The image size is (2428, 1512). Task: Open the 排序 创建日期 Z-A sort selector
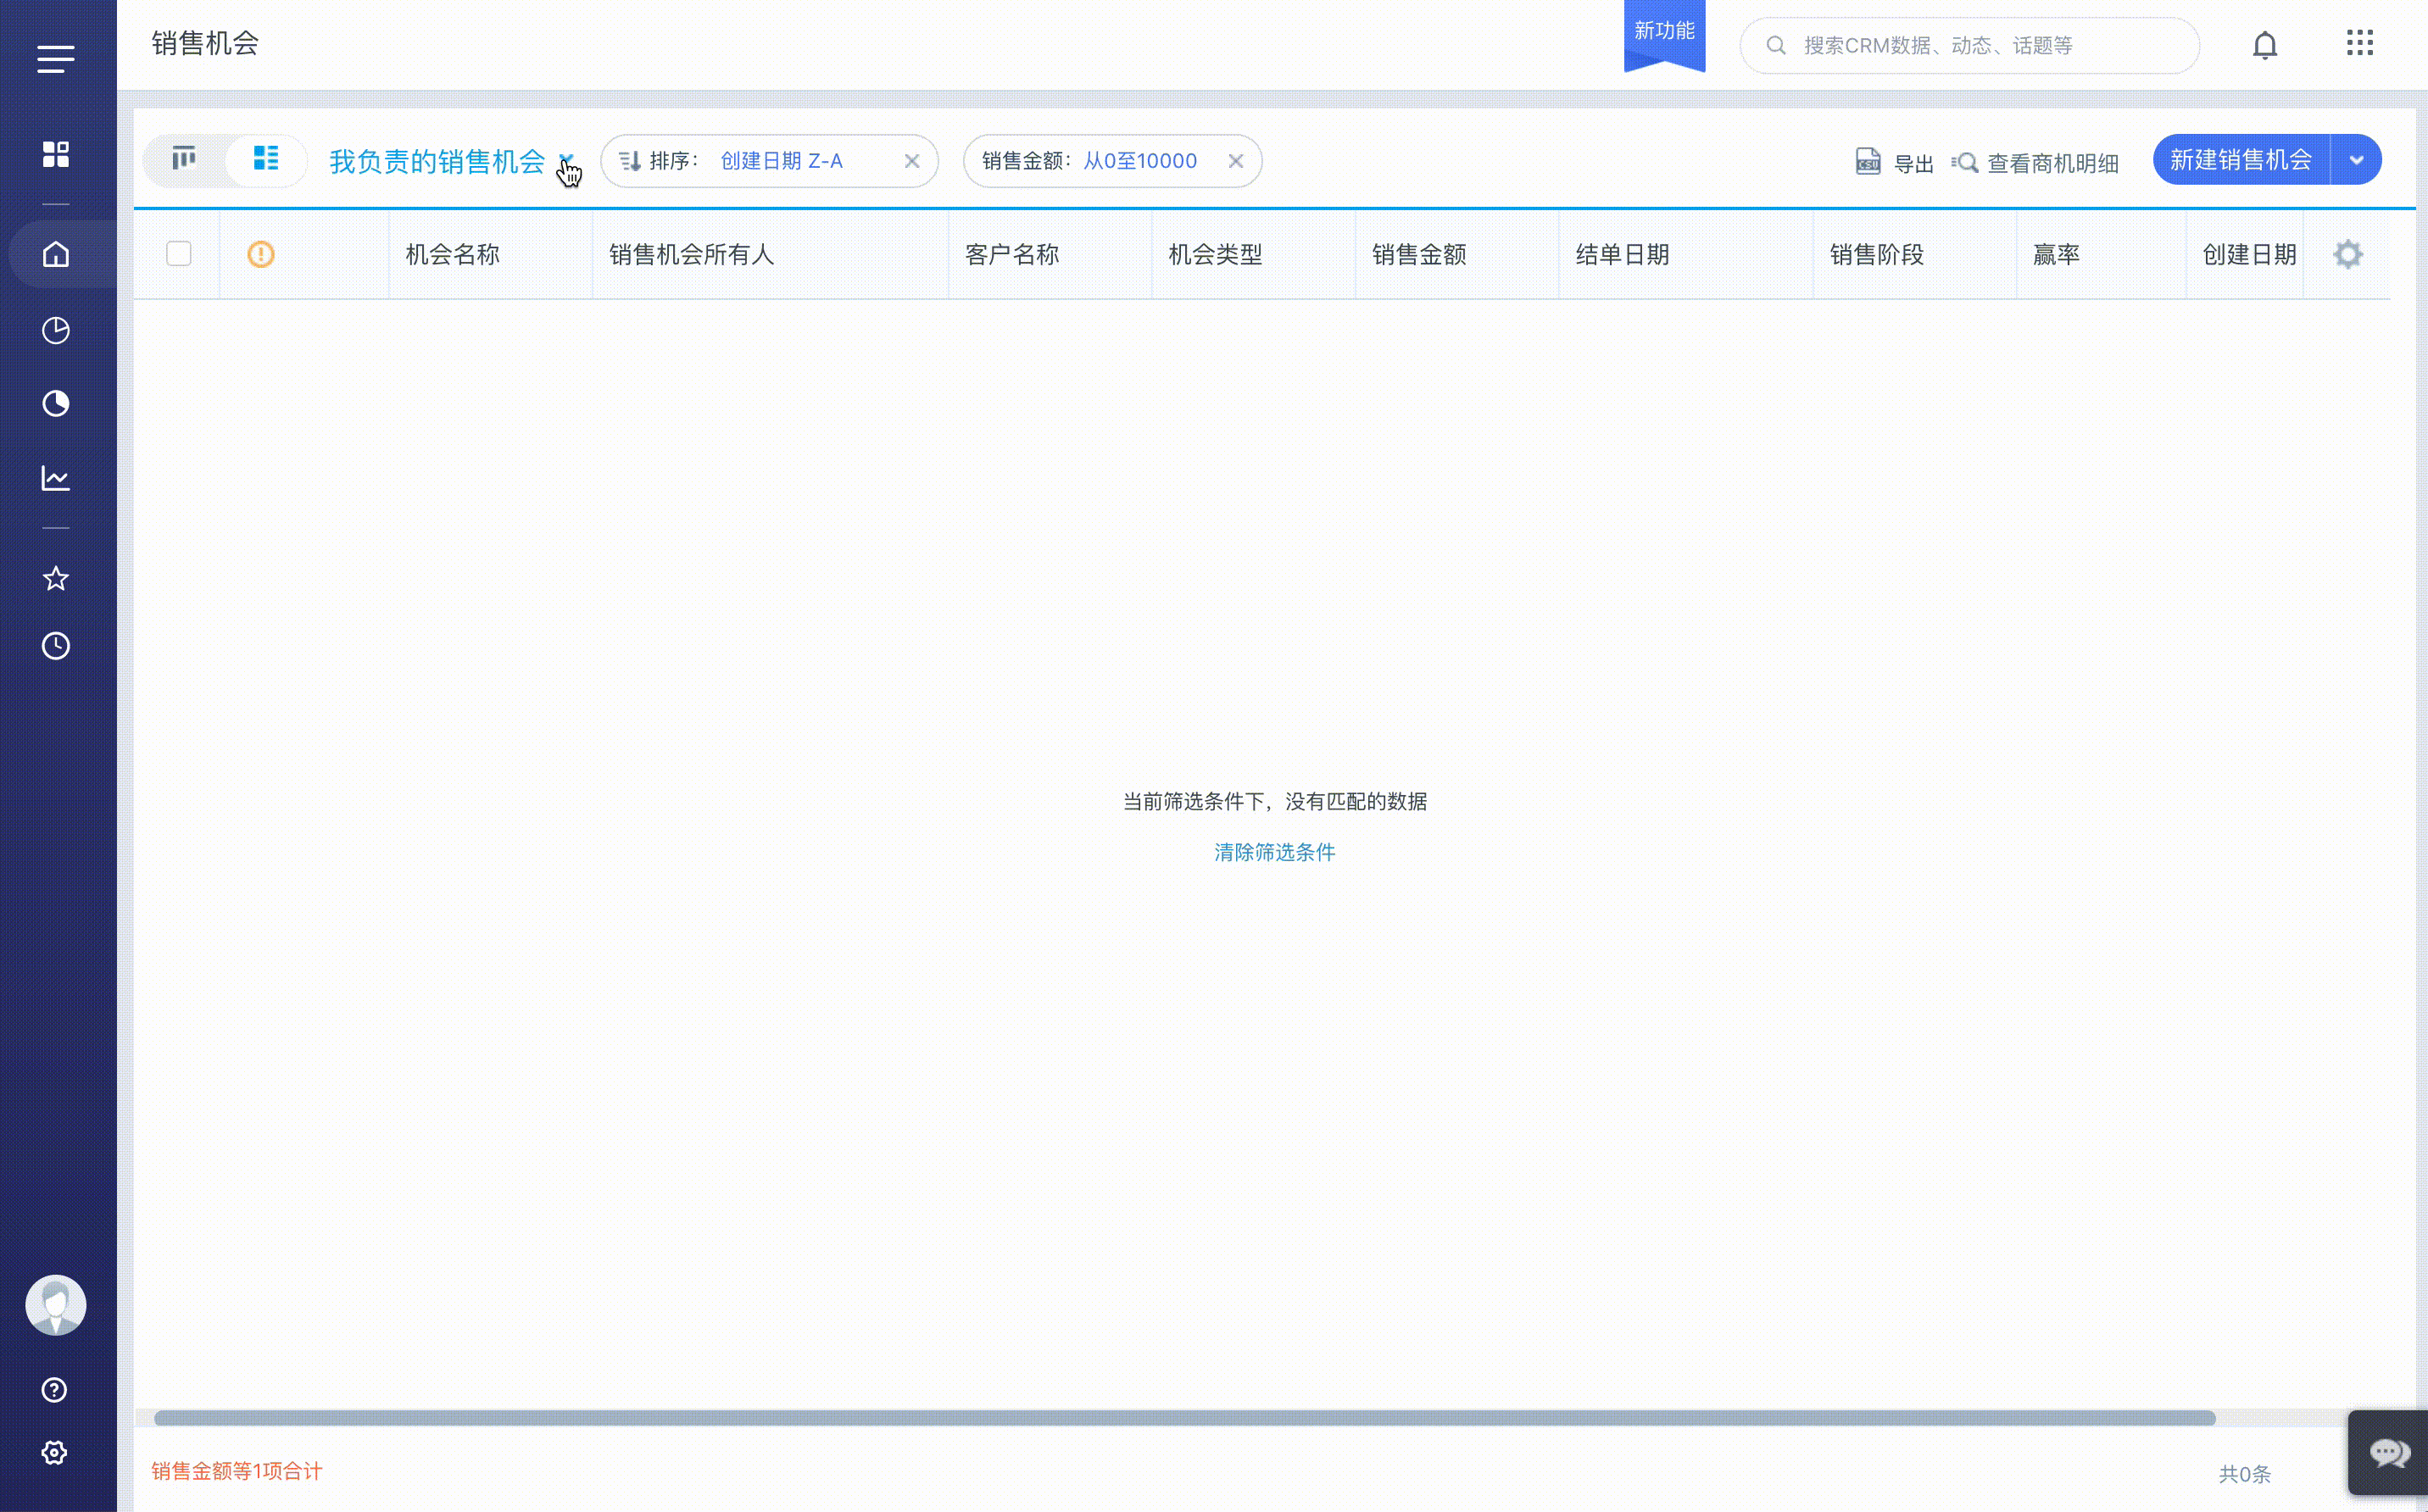780,161
